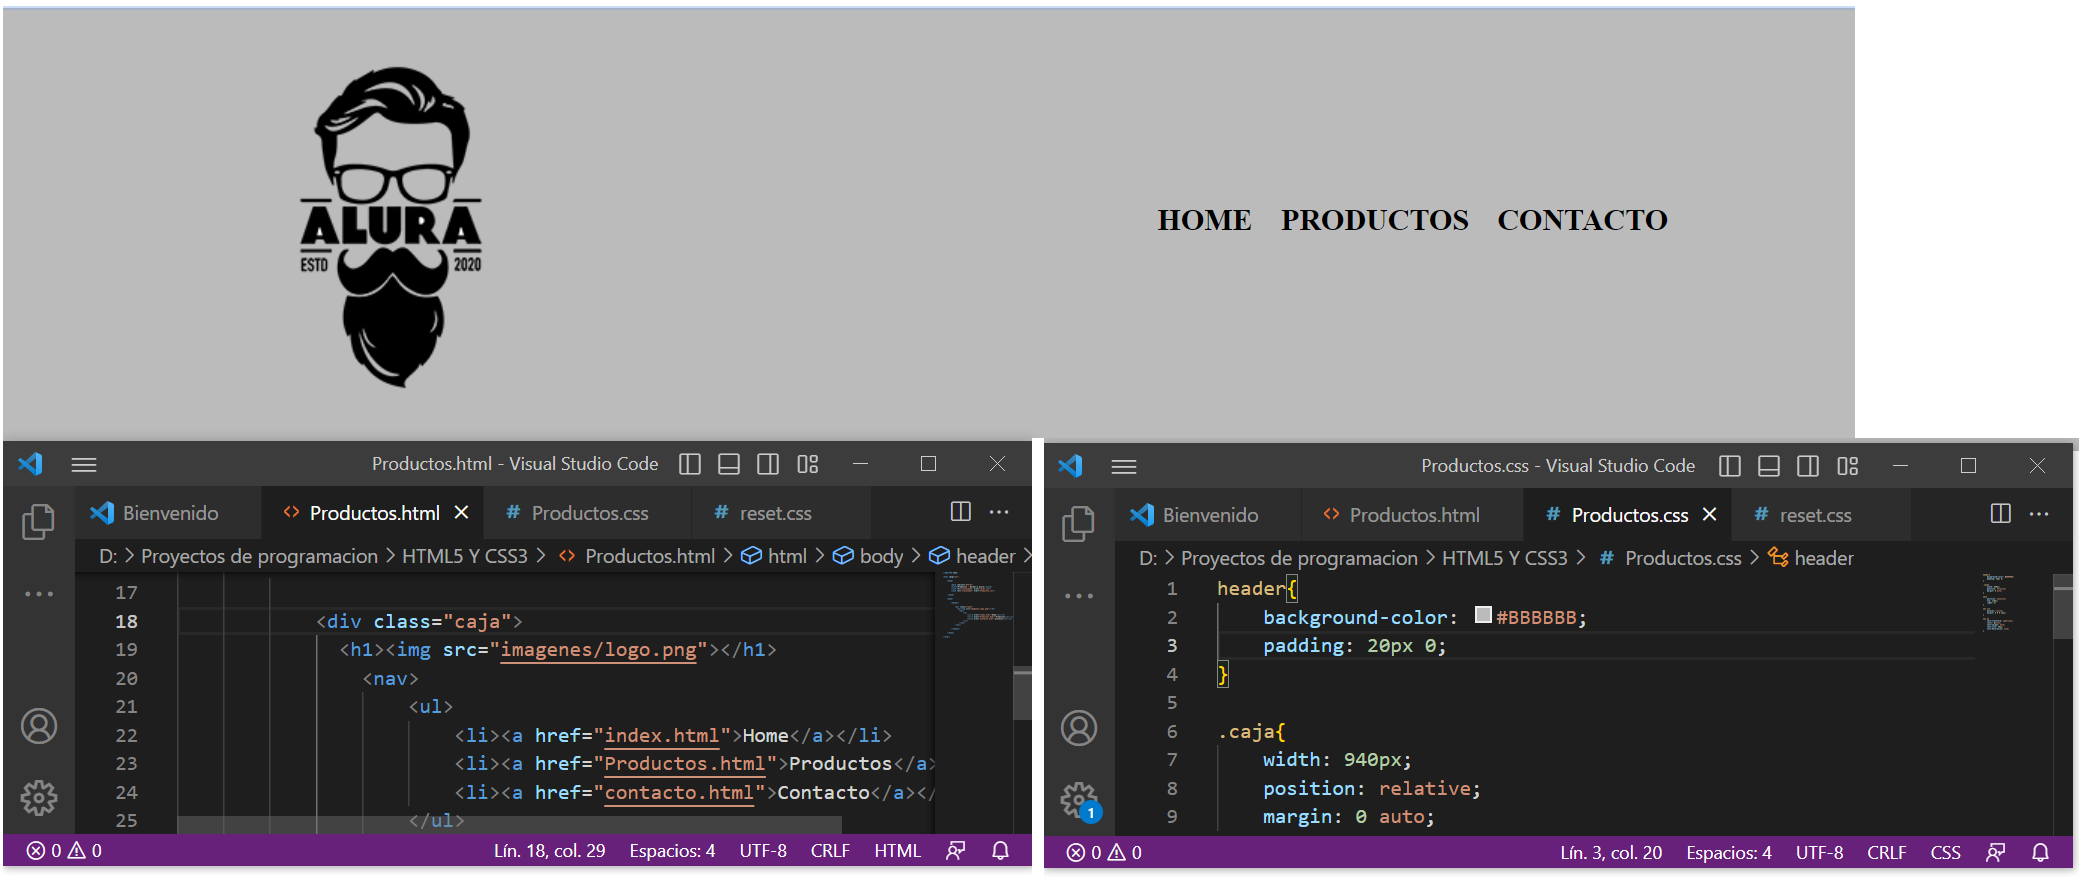Open notifications bell in Productos.css status bar
This screenshot has height=887, width=2085.
[2041, 853]
